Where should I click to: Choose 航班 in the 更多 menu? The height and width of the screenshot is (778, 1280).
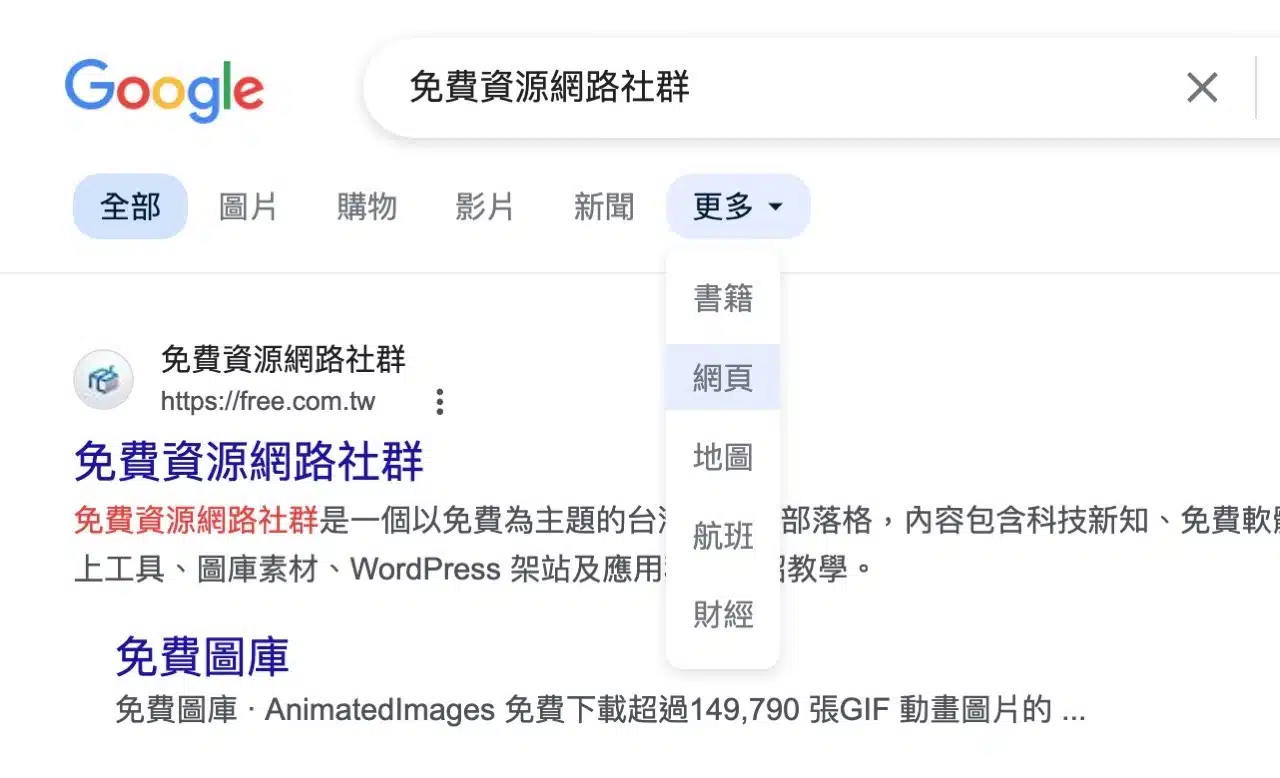coord(722,536)
